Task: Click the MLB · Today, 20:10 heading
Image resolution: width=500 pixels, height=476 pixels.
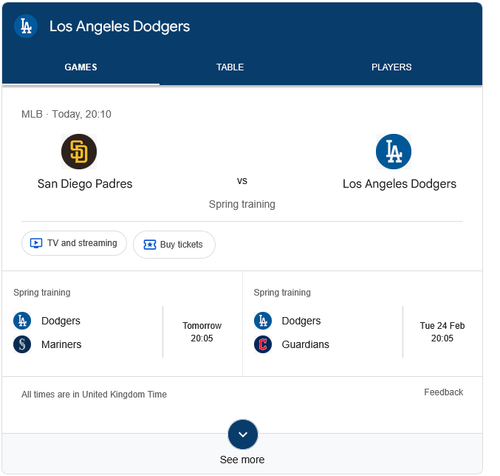Action: (x=66, y=114)
